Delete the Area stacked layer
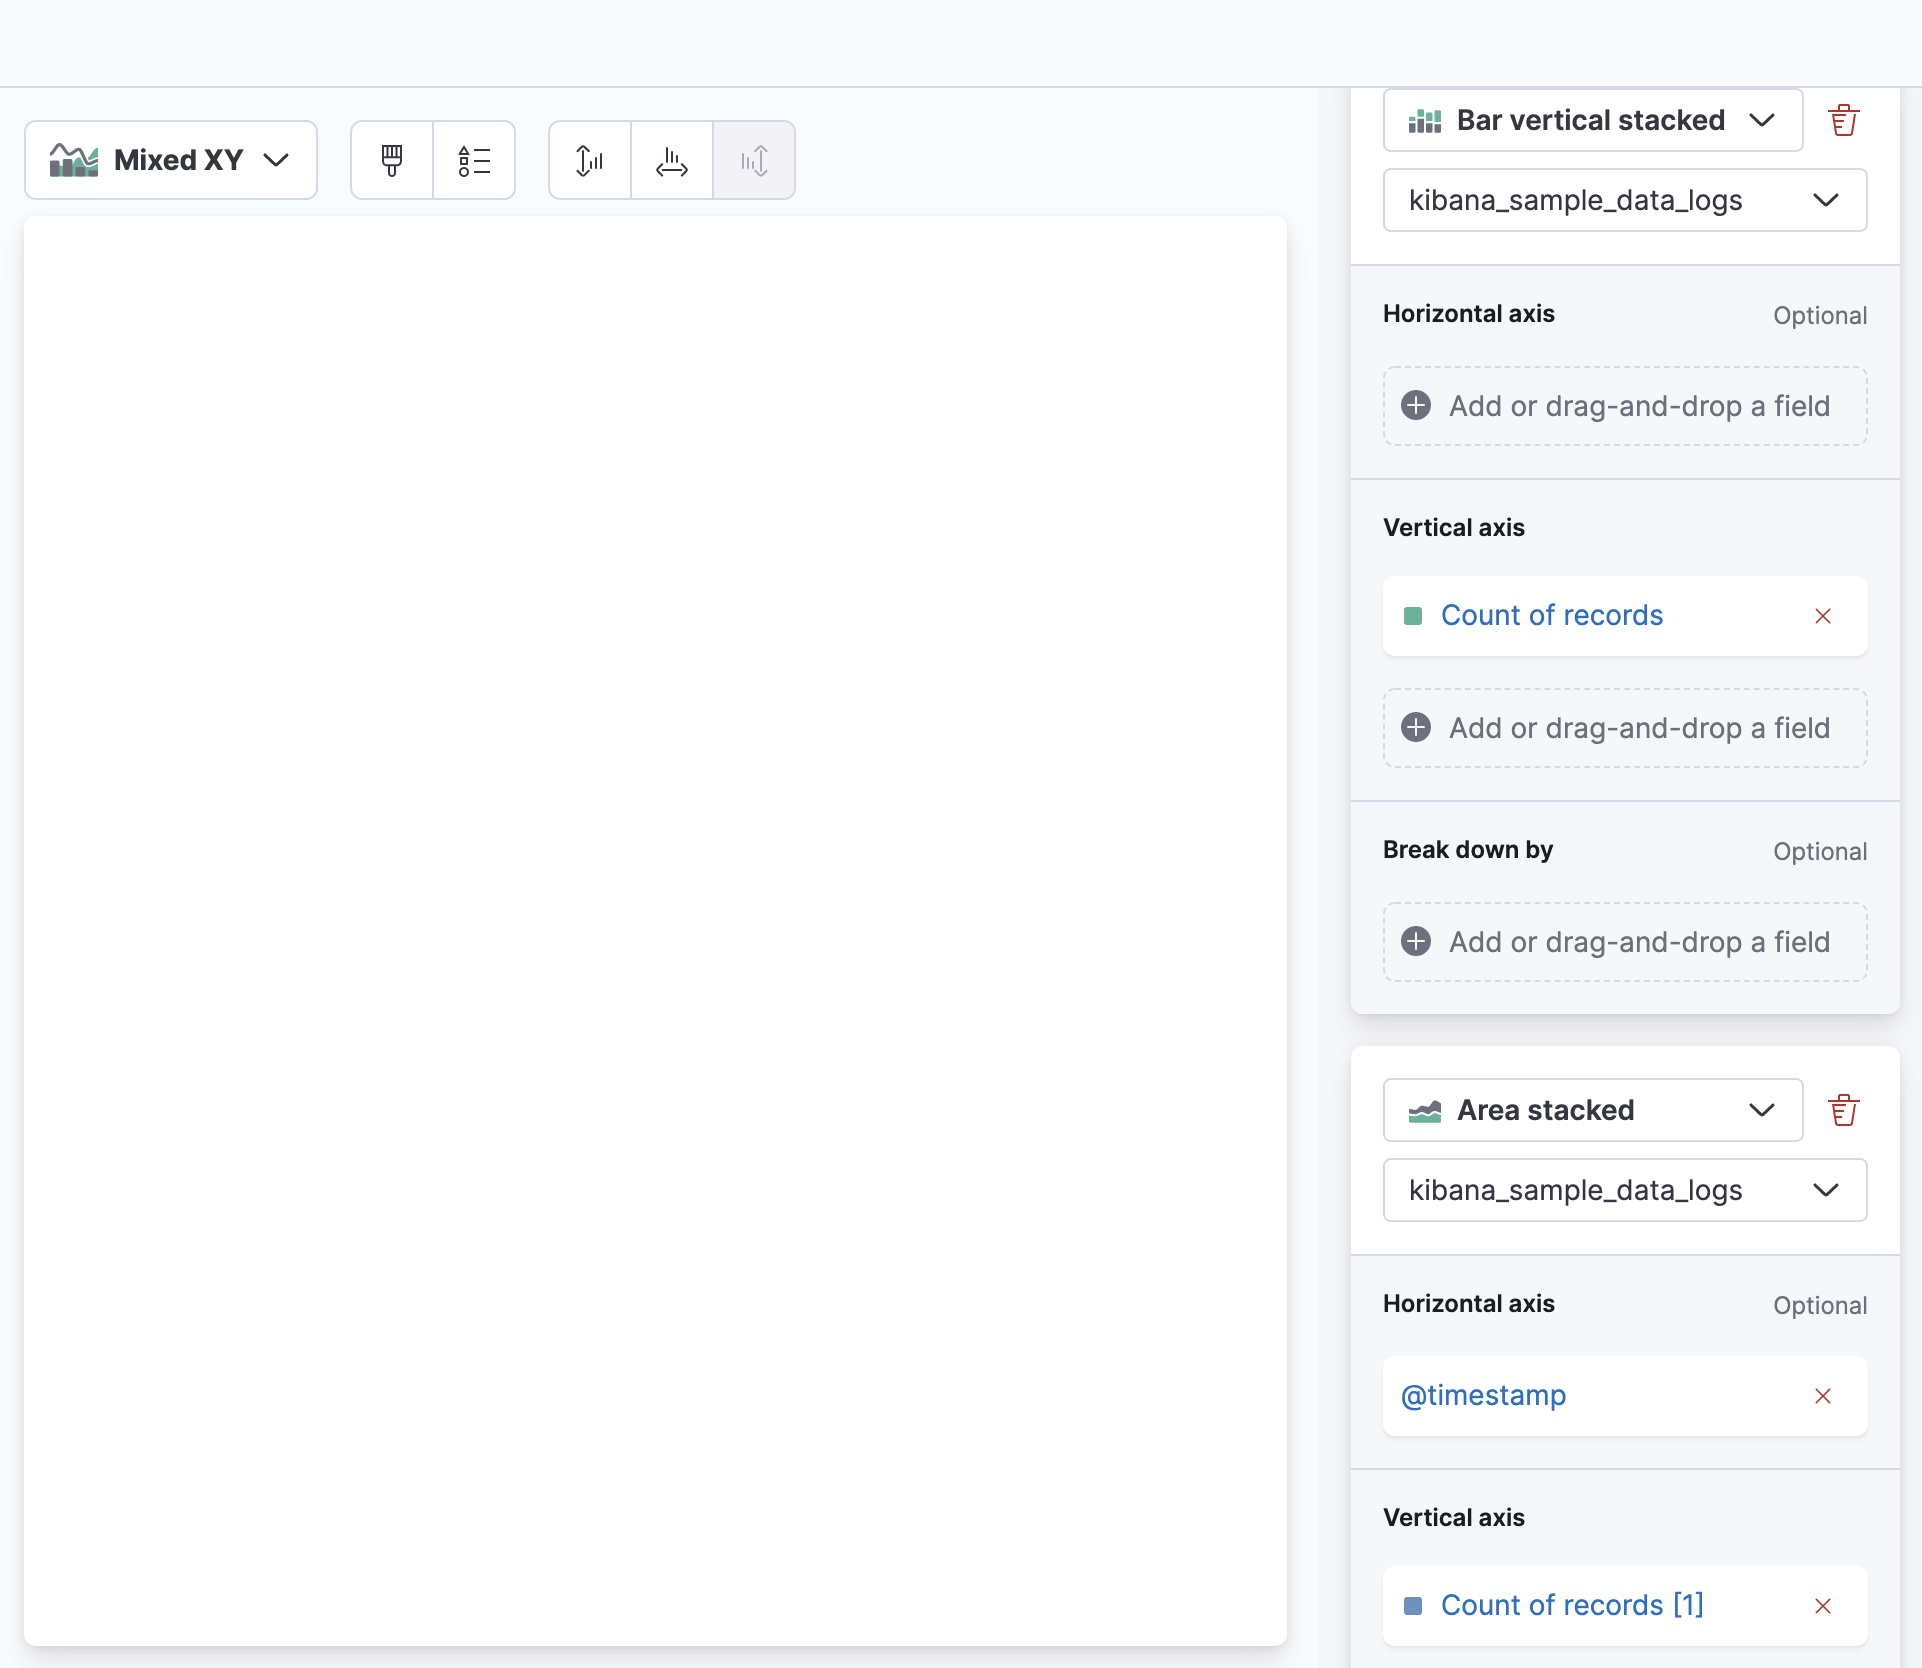The width and height of the screenshot is (1922, 1668). click(1843, 1109)
